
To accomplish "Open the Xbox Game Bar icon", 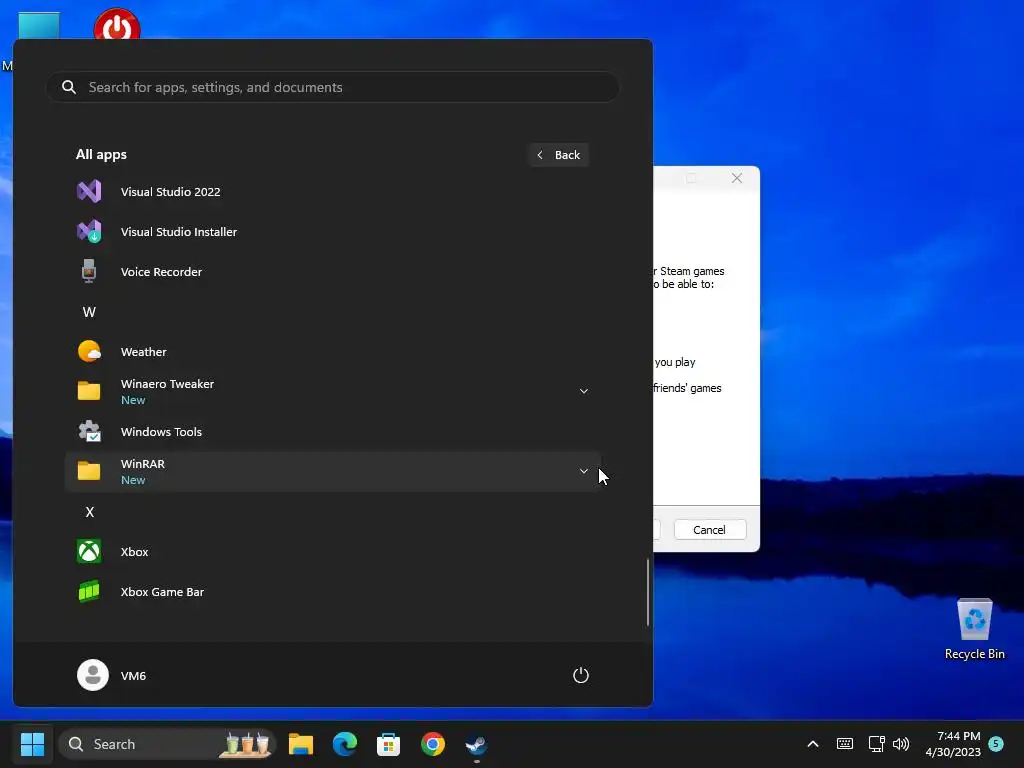I will tap(89, 591).
